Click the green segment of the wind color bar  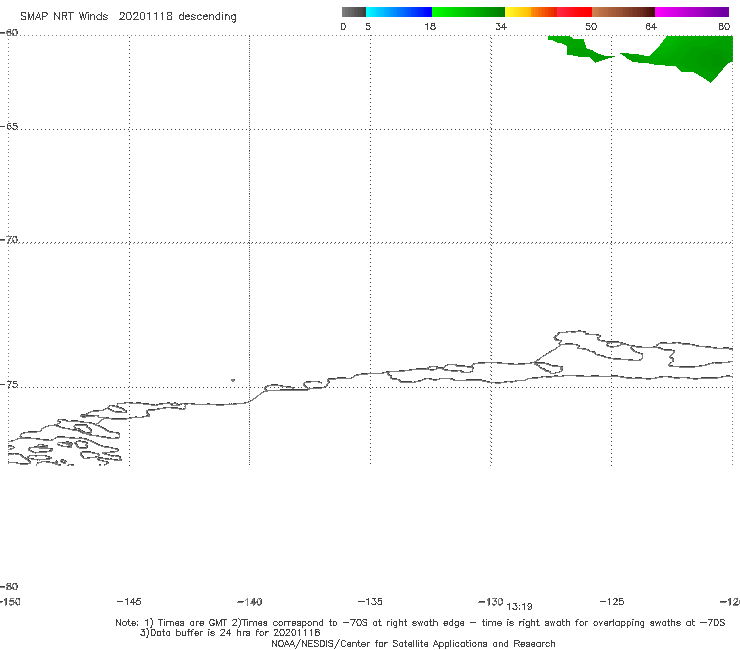(469, 12)
